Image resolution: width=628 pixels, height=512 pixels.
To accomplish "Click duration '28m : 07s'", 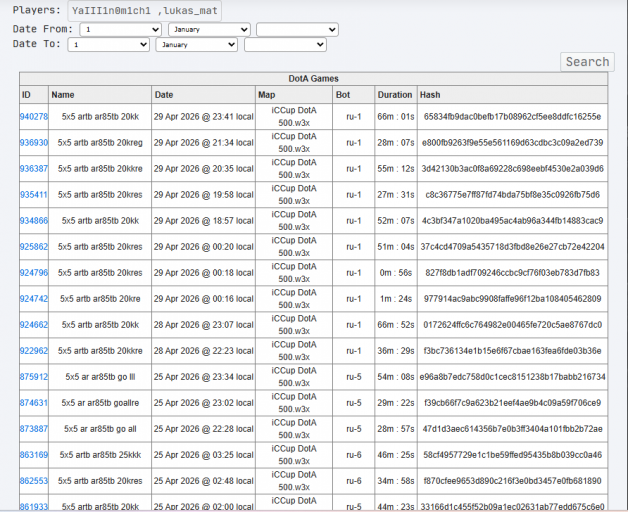I will point(396,143).
